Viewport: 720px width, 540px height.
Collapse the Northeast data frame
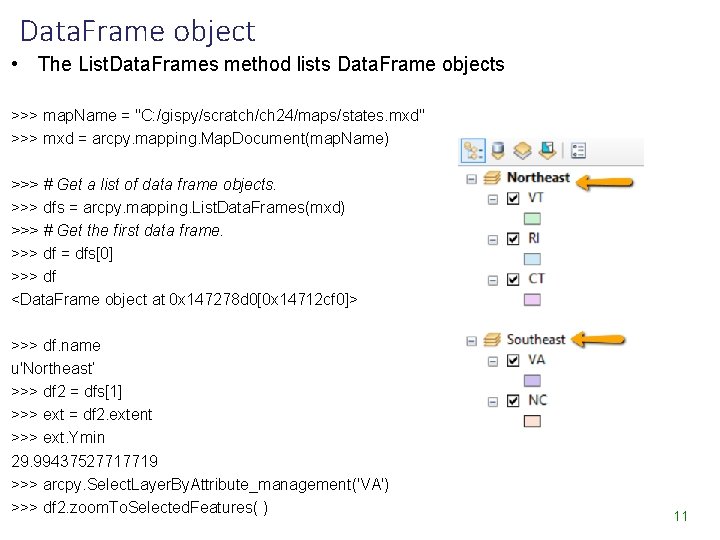pyautogui.click(x=471, y=178)
